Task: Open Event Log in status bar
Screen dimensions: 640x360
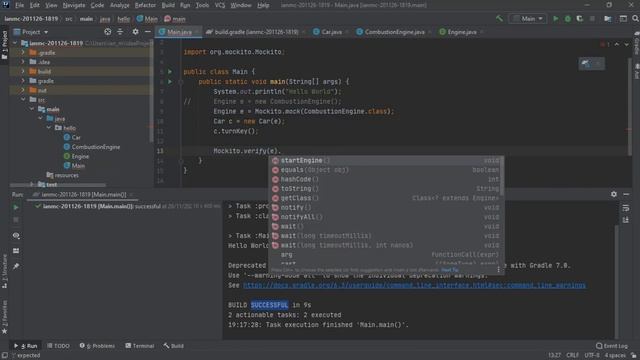Action: pos(611,346)
